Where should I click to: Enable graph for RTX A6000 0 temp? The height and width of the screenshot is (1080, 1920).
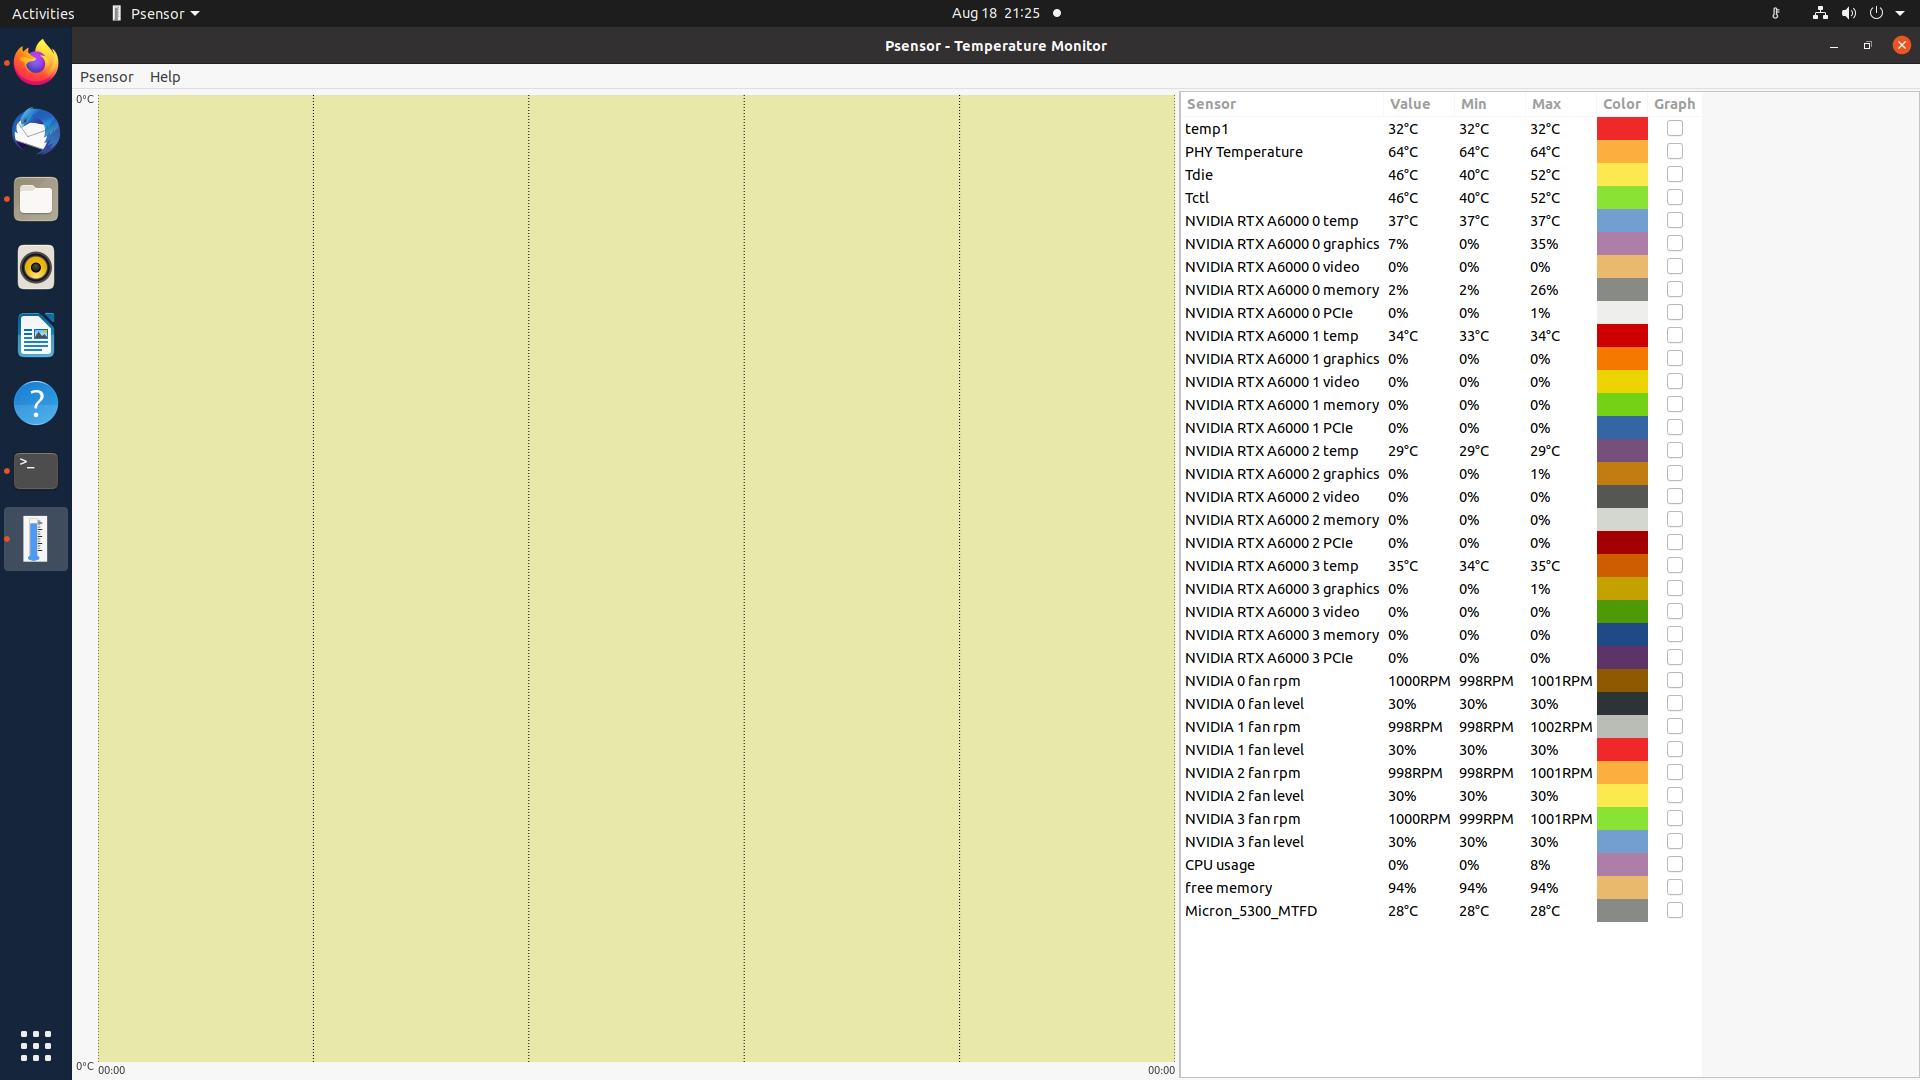coord(1675,220)
